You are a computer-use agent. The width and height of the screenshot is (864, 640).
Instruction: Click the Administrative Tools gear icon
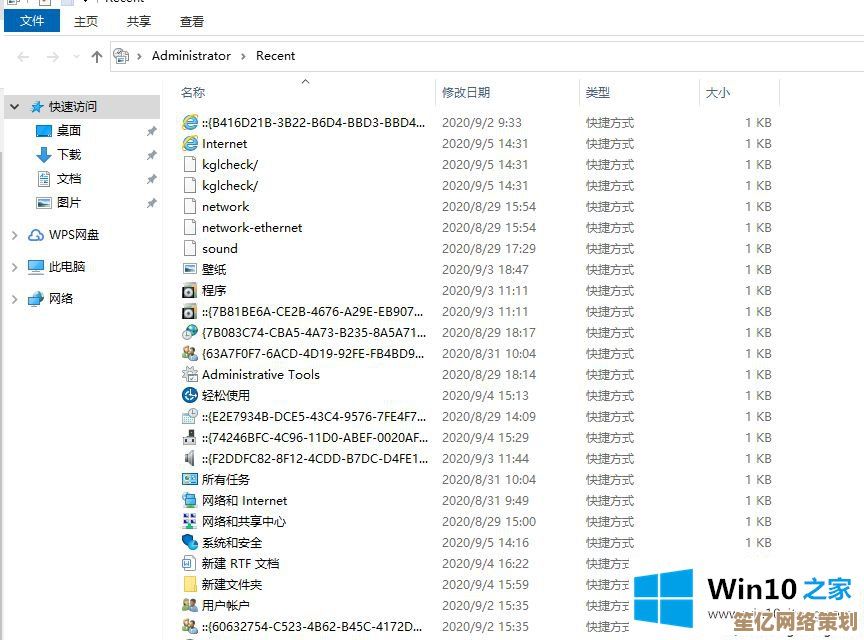click(190, 375)
